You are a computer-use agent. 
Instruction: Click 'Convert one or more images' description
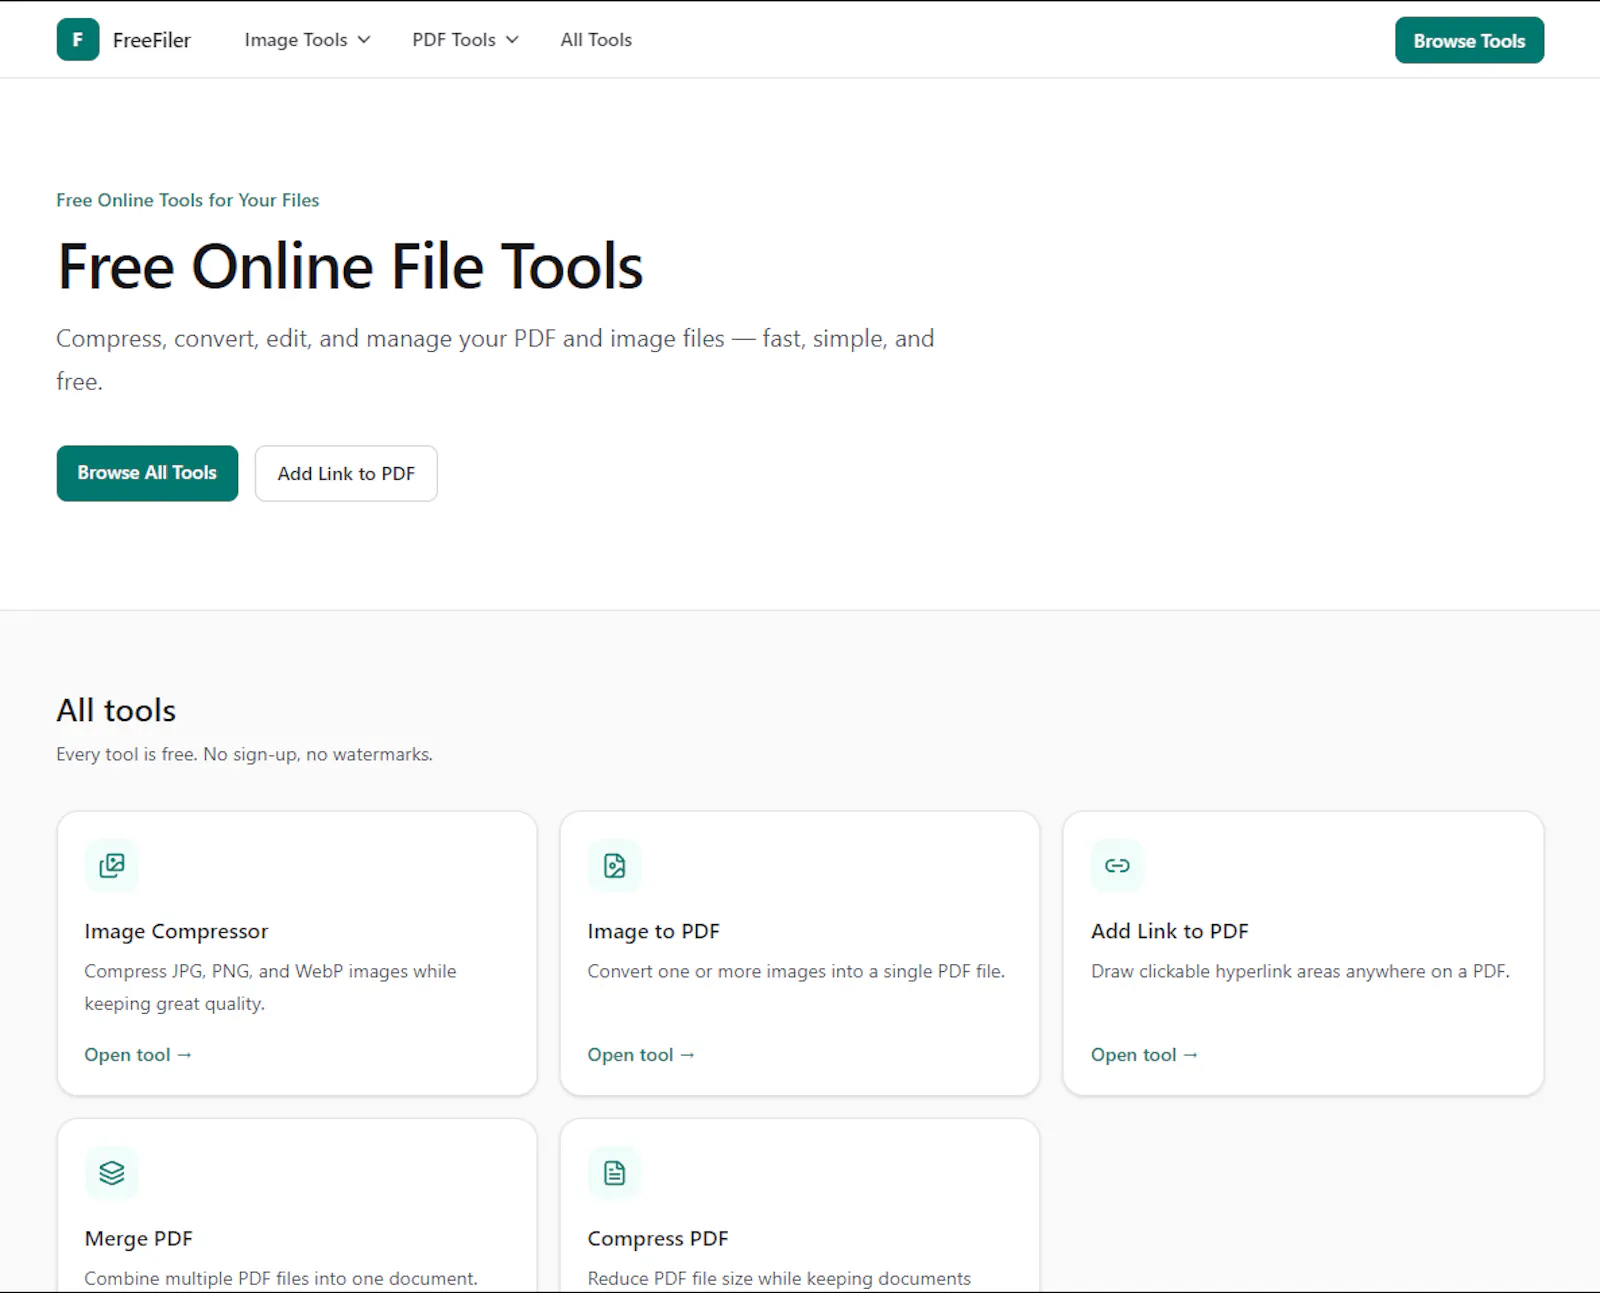[796, 971]
